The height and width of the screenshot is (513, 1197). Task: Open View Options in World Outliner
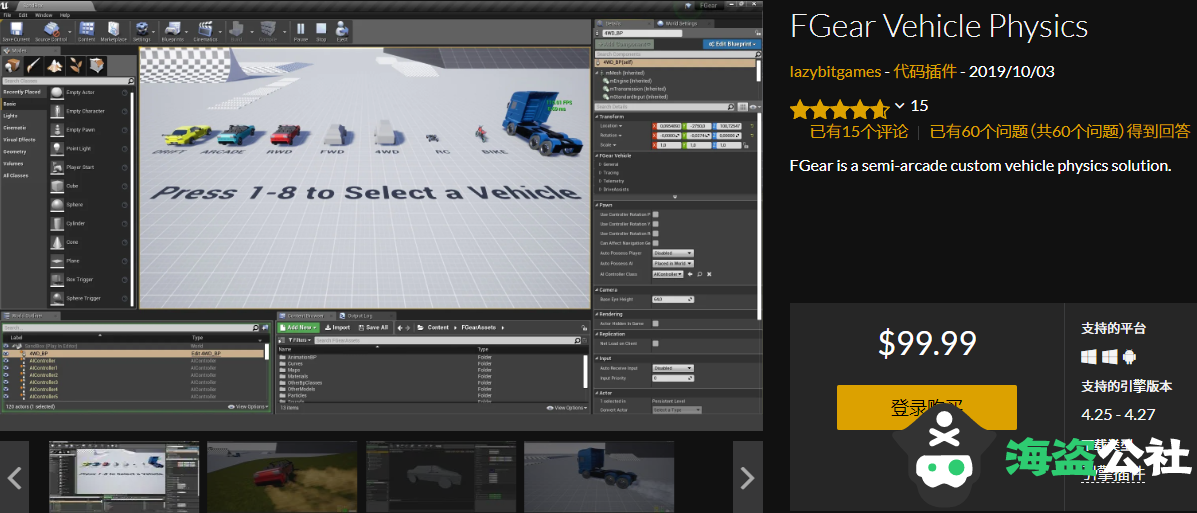click(x=248, y=407)
